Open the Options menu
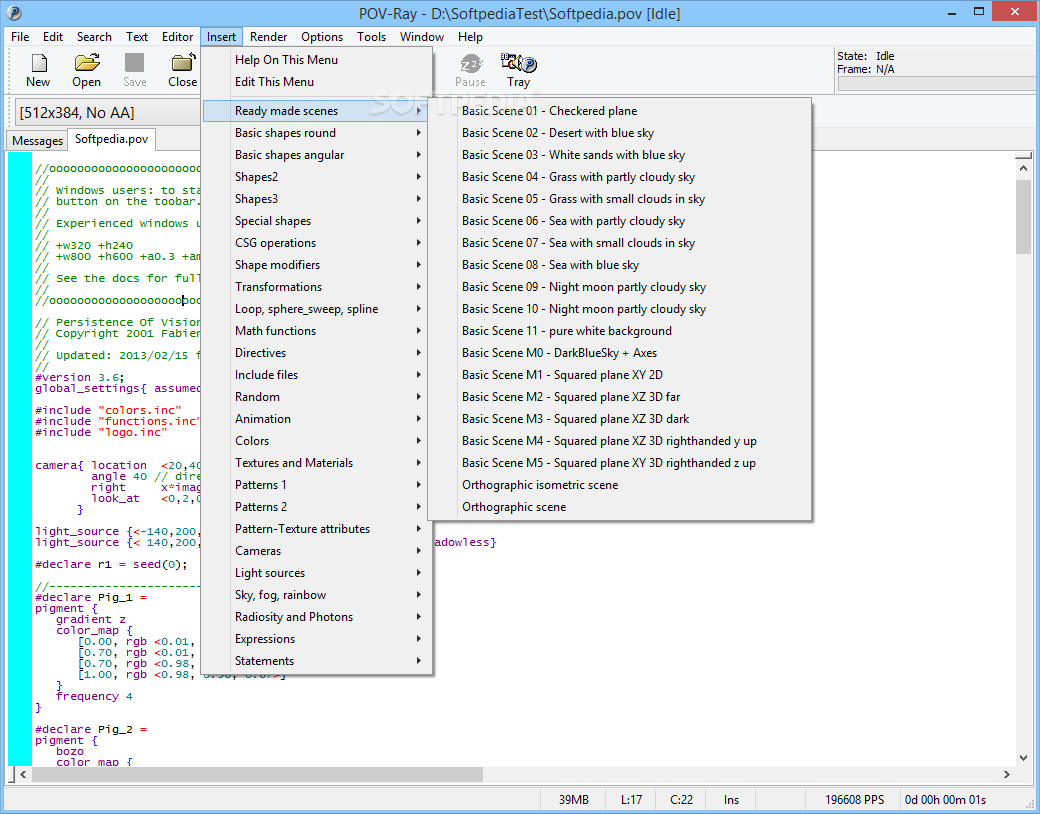1040x814 pixels. point(322,36)
